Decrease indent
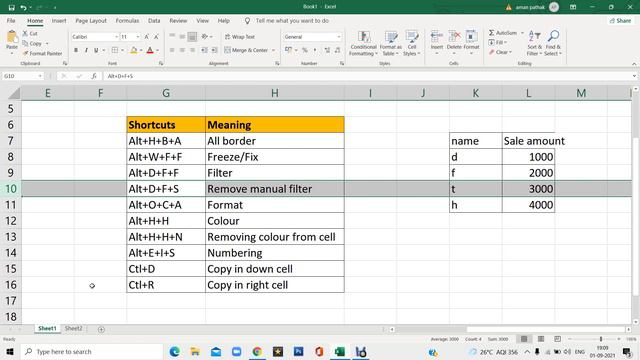This screenshot has width=640, height=360. pos(204,50)
